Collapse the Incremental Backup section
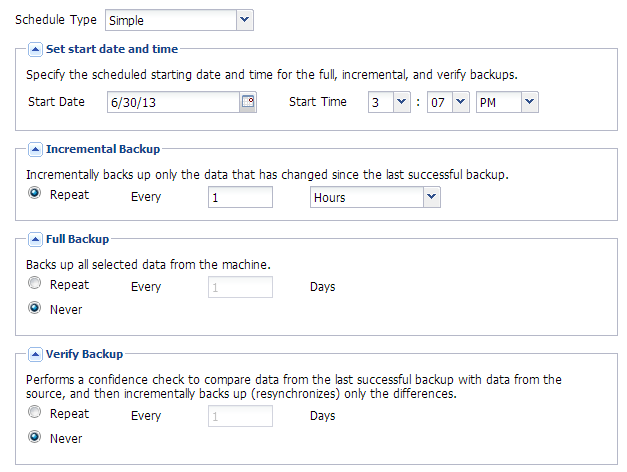This screenshot has width=627, height=472. [35, 149]
